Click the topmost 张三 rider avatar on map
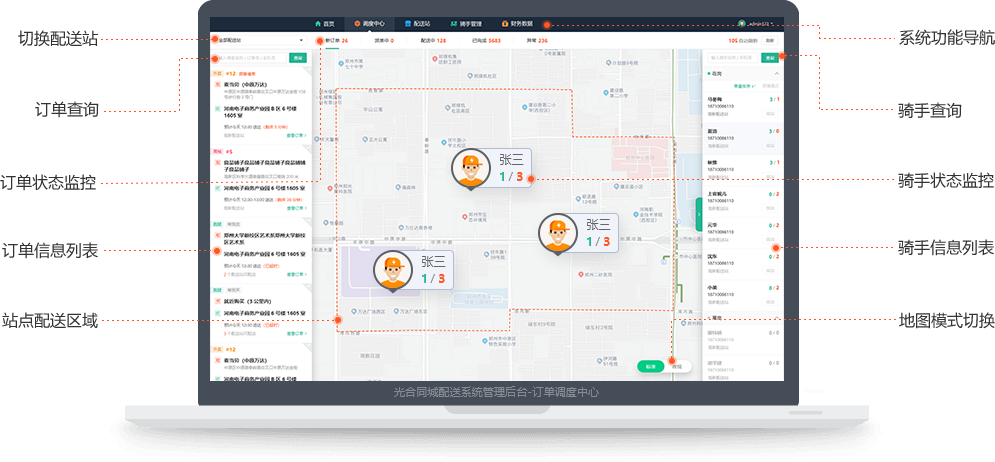 469,169
